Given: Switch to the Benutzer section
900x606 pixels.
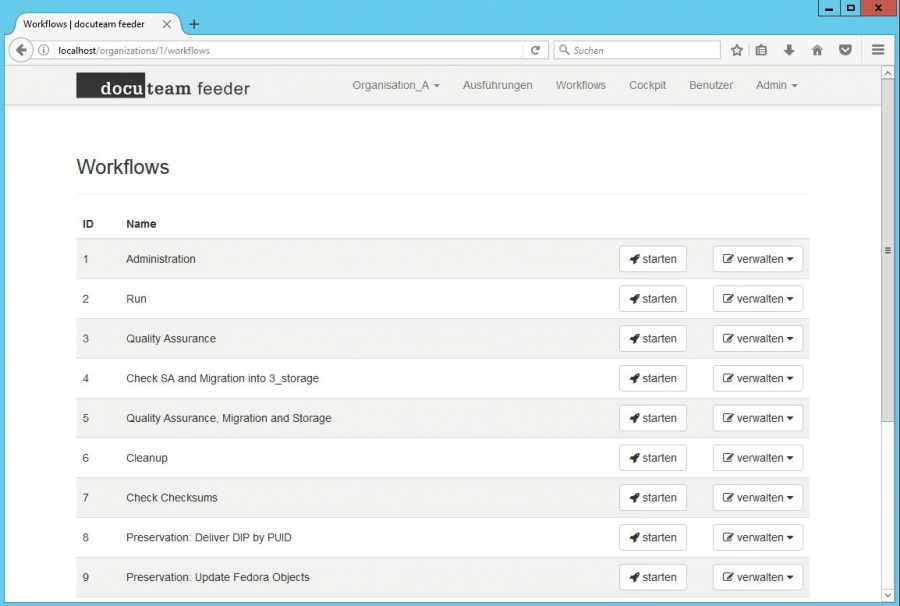Looking at the screenshot, I should click(711, 85).
